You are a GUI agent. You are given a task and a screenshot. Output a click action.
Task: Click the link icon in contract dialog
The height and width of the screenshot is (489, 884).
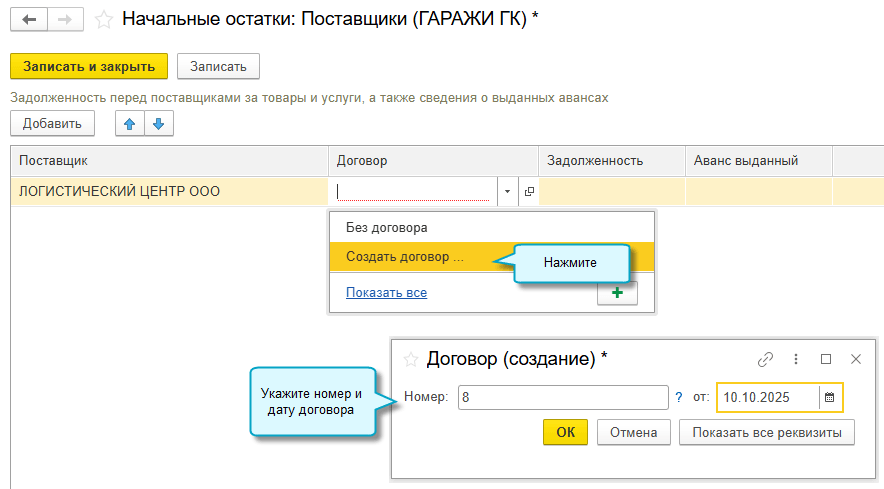(766, 359)
